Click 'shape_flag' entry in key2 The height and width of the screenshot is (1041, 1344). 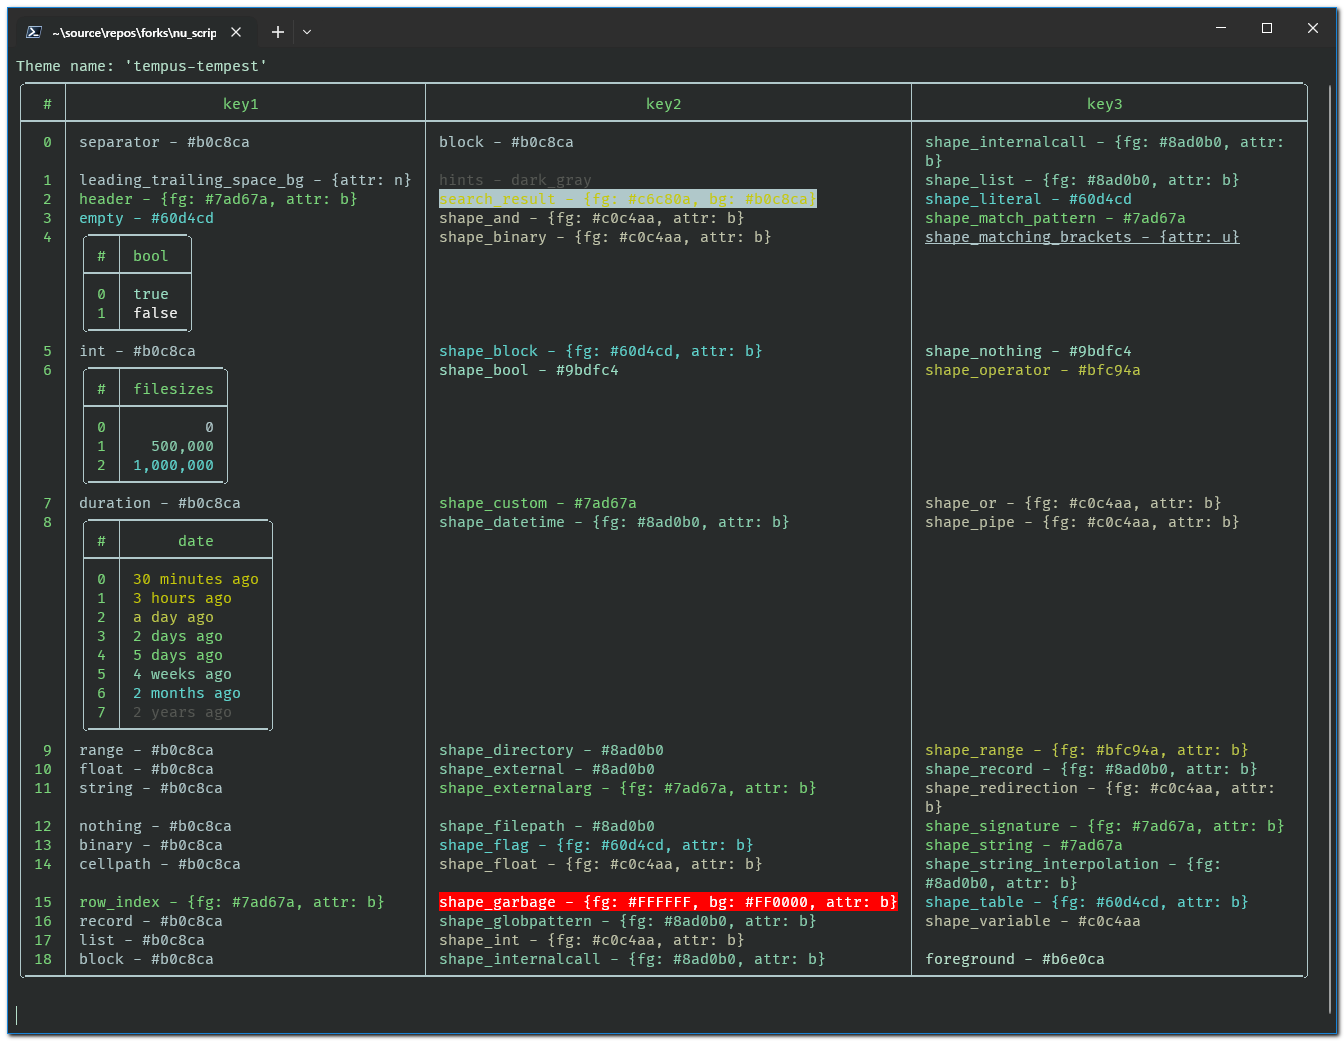[x=596, y=845]
